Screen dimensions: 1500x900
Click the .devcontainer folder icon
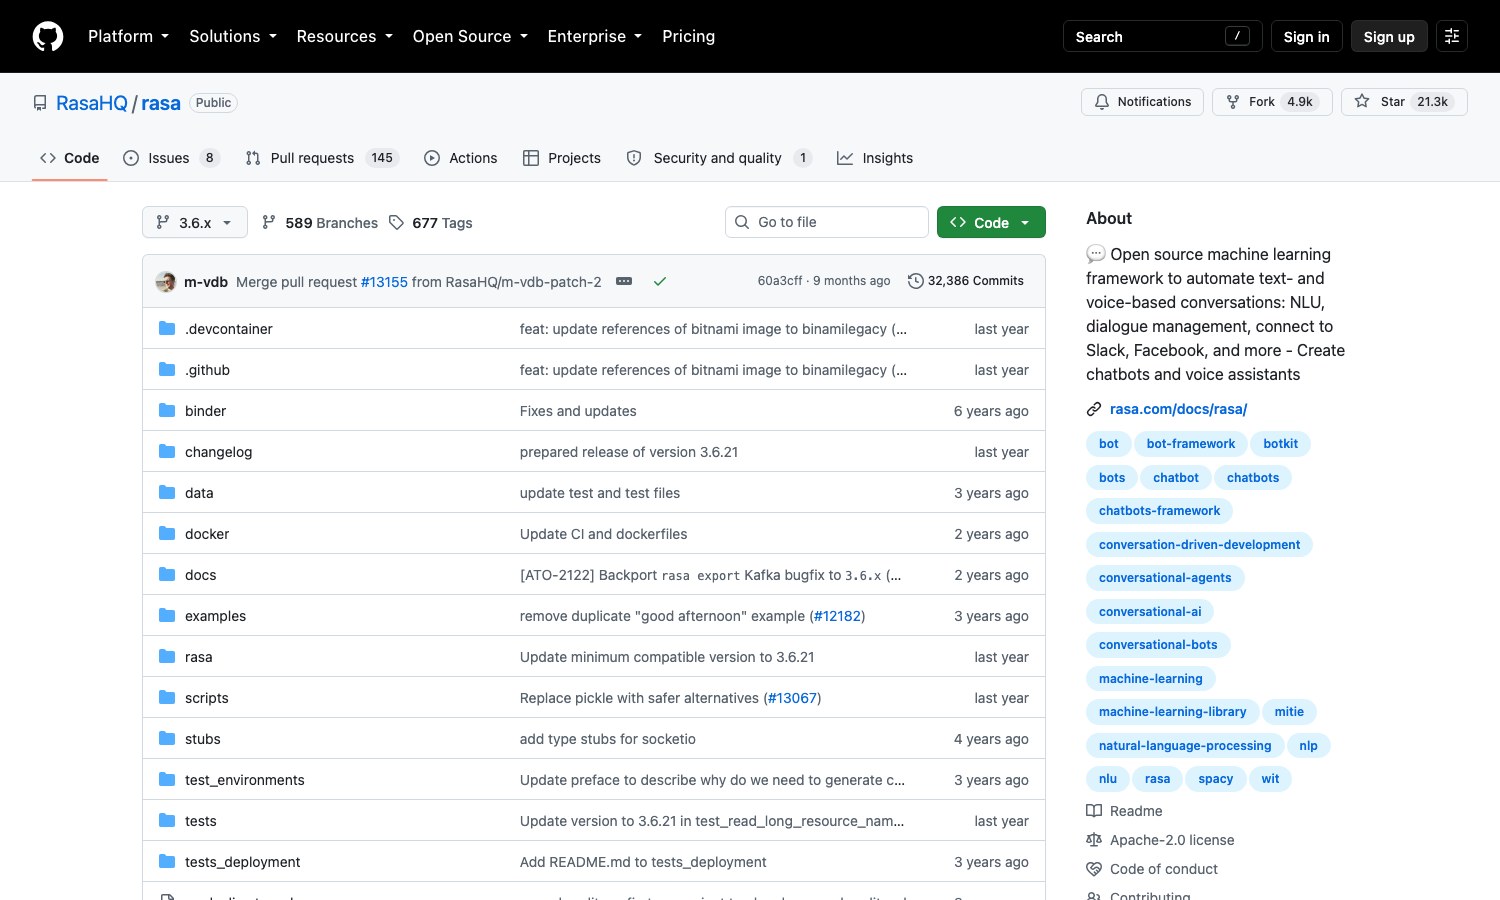click(167, 329)
